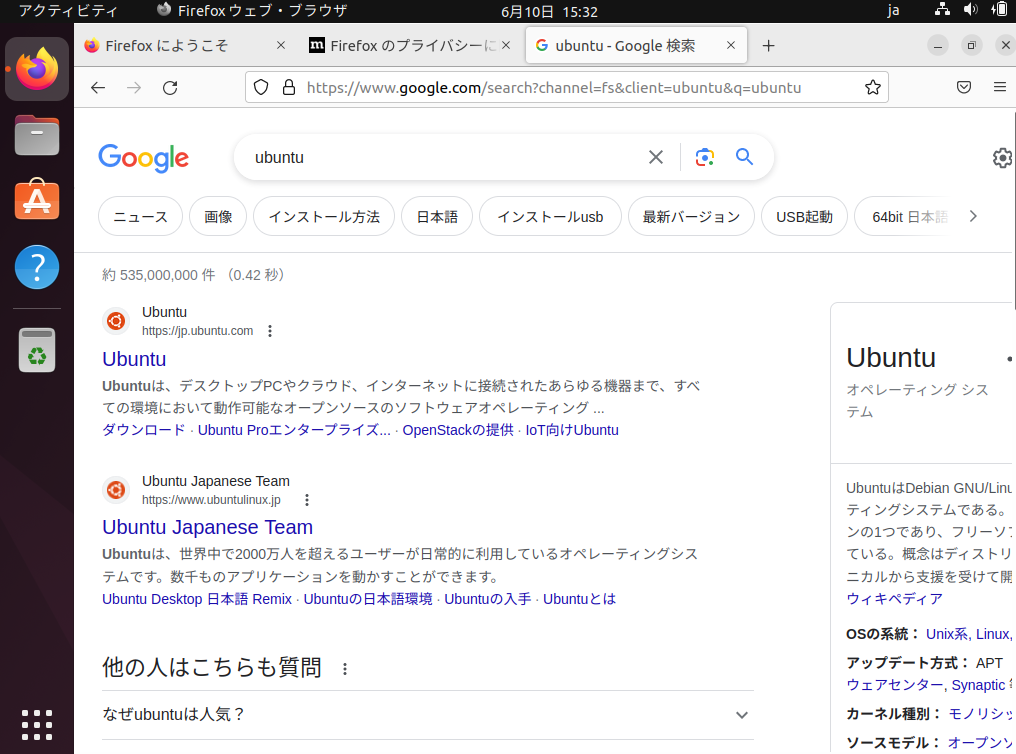1016x754 pixels.
Task: Click the Ubuntu Japanese Team result favicon
Action: coord(116,490)
